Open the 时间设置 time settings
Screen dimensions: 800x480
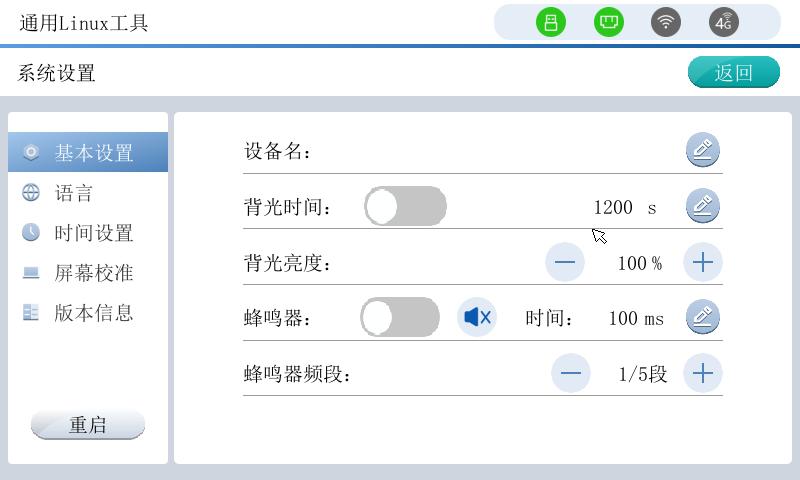(x=93, y=233)
